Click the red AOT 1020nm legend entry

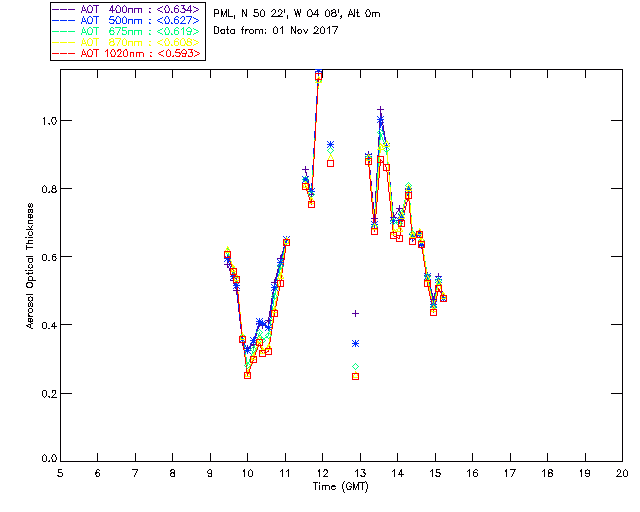point(140,52)
